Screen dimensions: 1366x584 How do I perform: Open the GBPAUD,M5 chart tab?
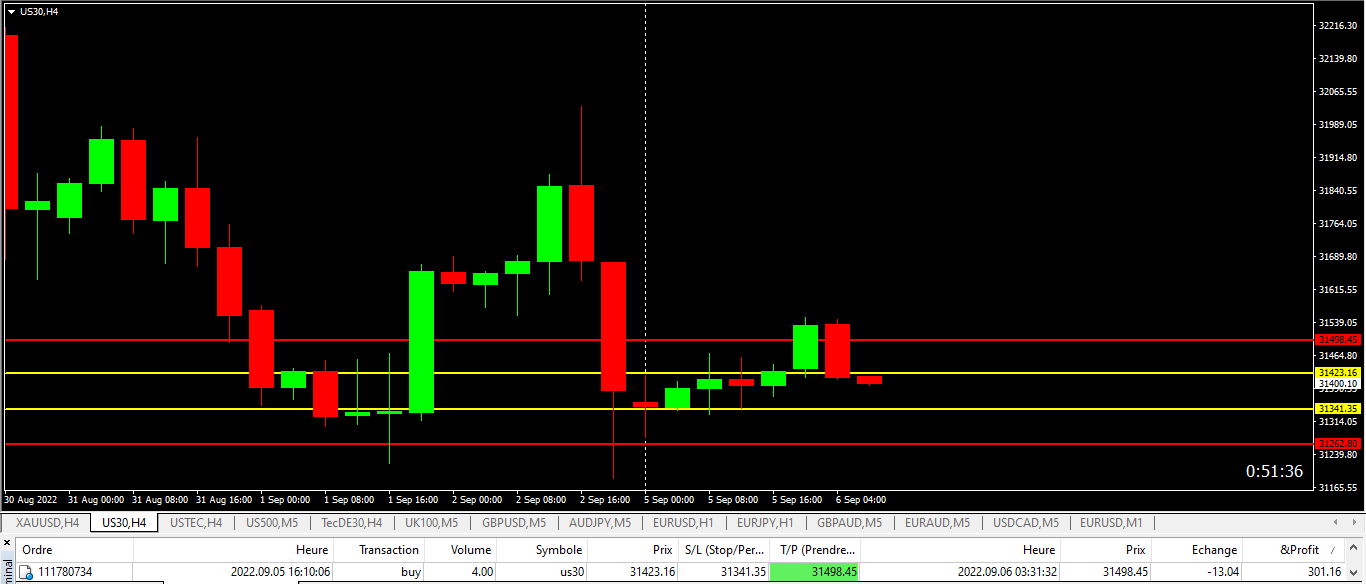click(x=849, y=522)
